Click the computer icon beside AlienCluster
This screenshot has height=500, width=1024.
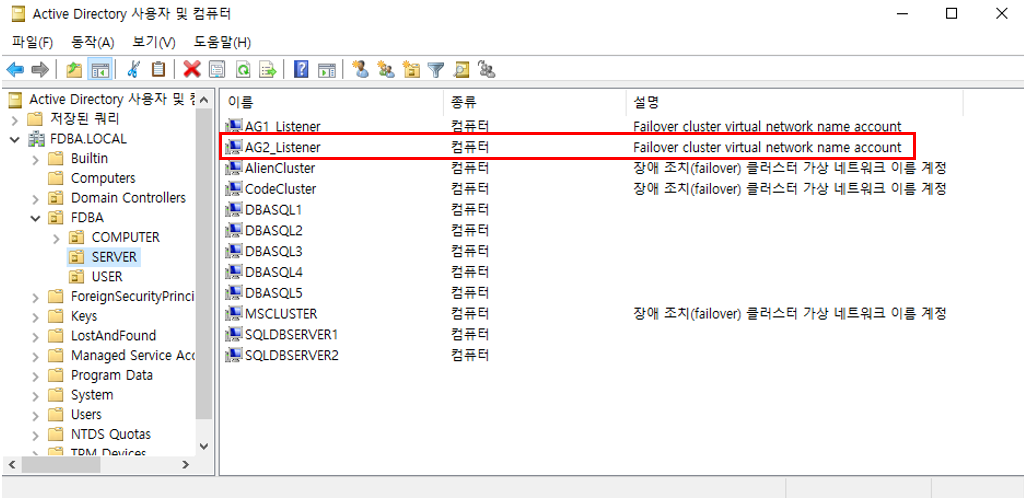pyautogui.click(x=233, y=168)
